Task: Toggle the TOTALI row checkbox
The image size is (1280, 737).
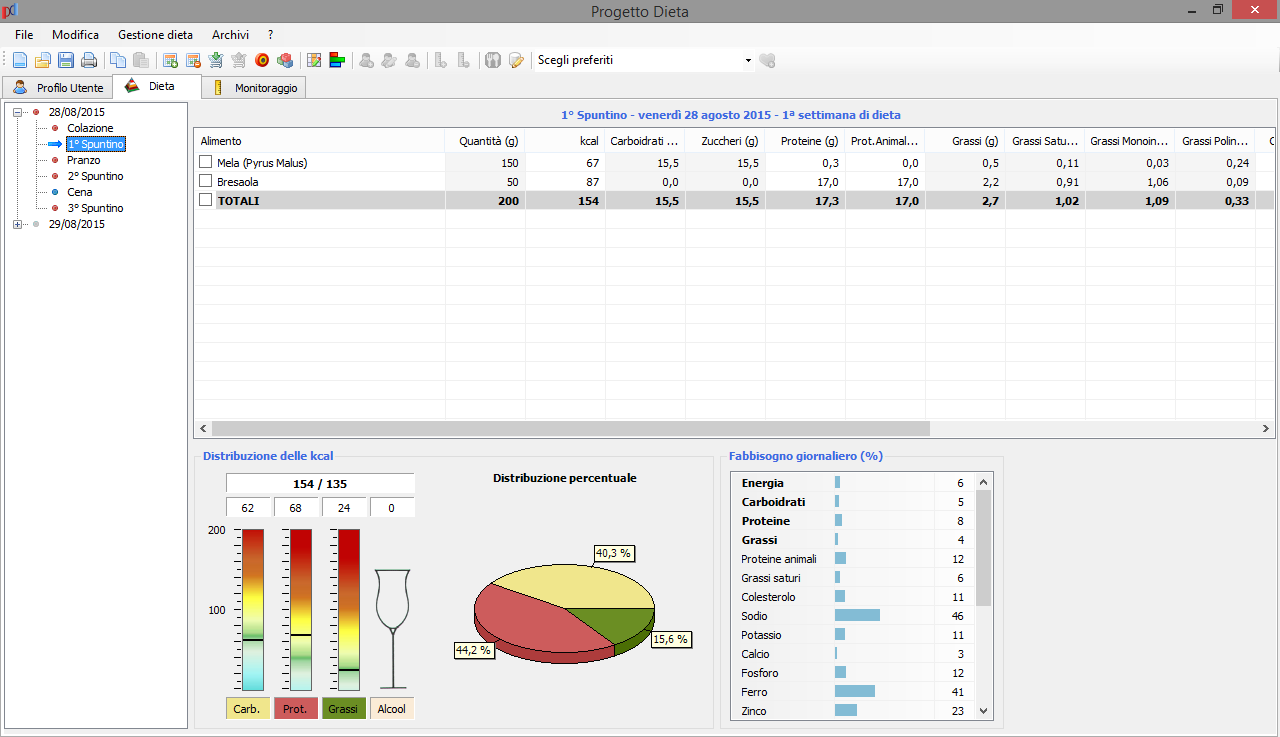Action: [206, 200]
